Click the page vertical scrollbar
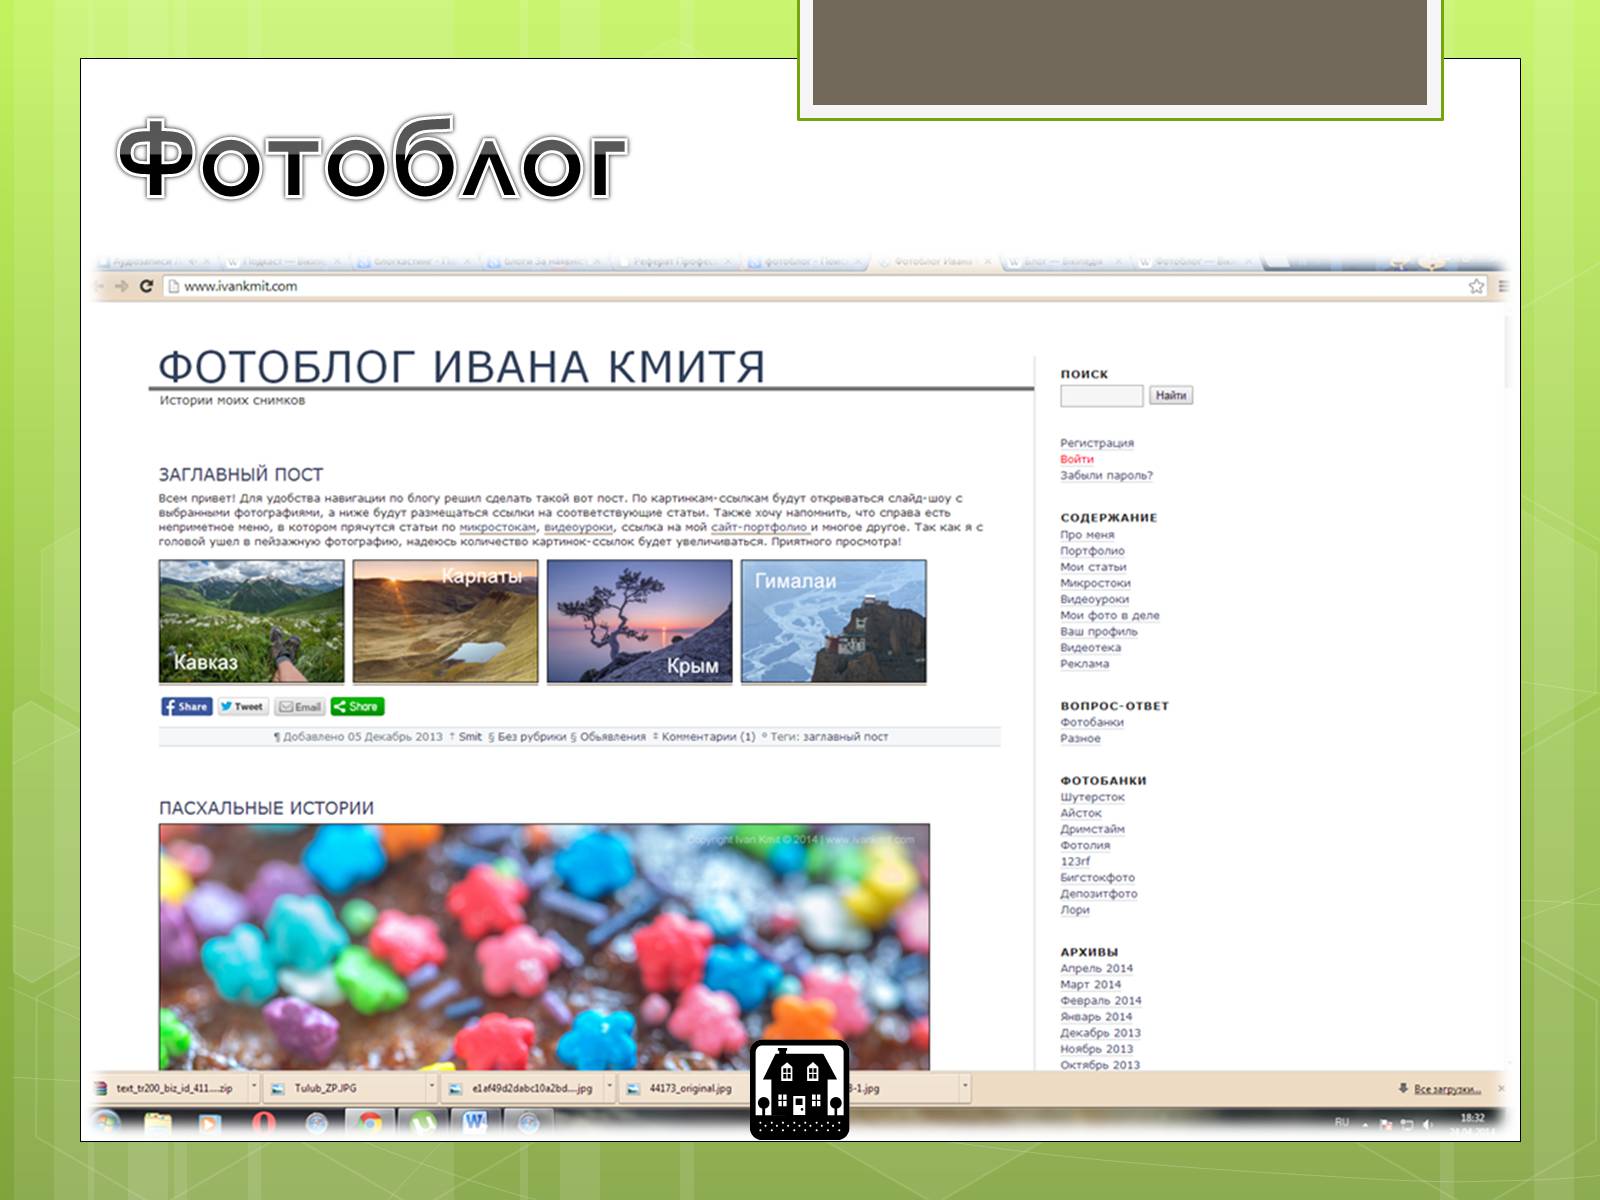The width and height of the screenshot is (1600, 1200). pyautogui.click(x=1508, y=352)
